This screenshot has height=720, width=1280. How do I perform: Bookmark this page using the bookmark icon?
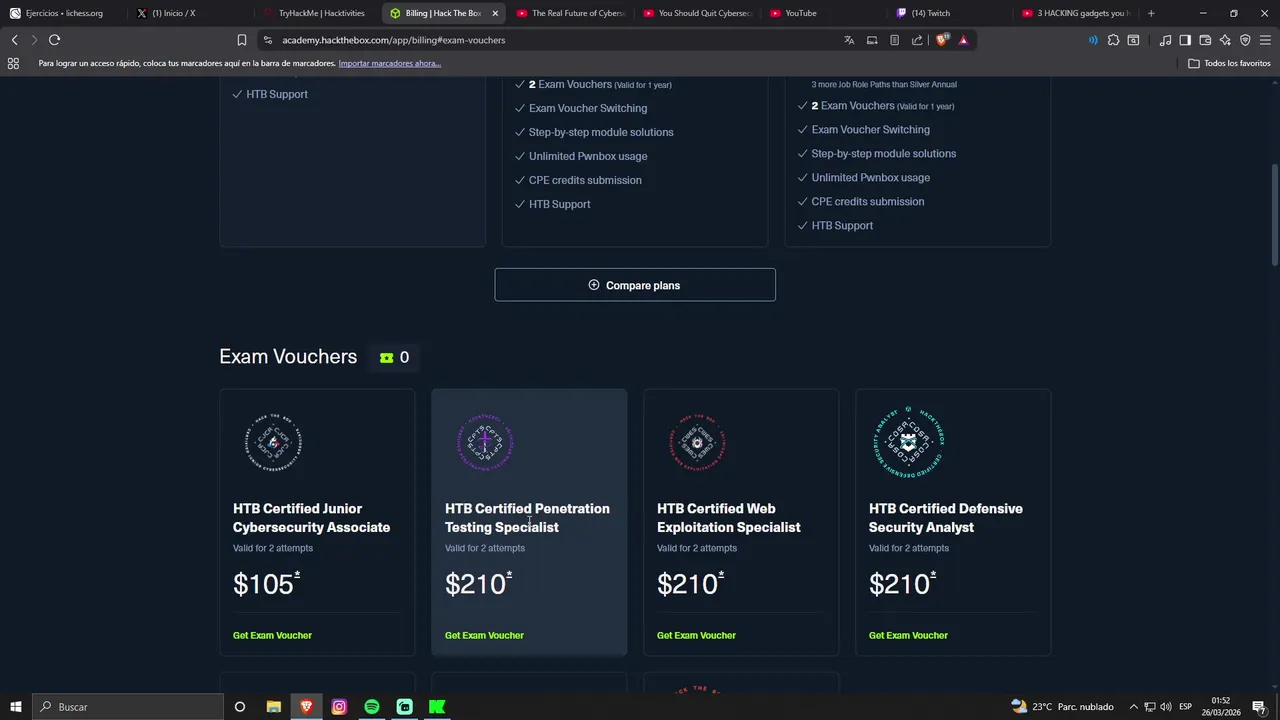pos(242,40)
